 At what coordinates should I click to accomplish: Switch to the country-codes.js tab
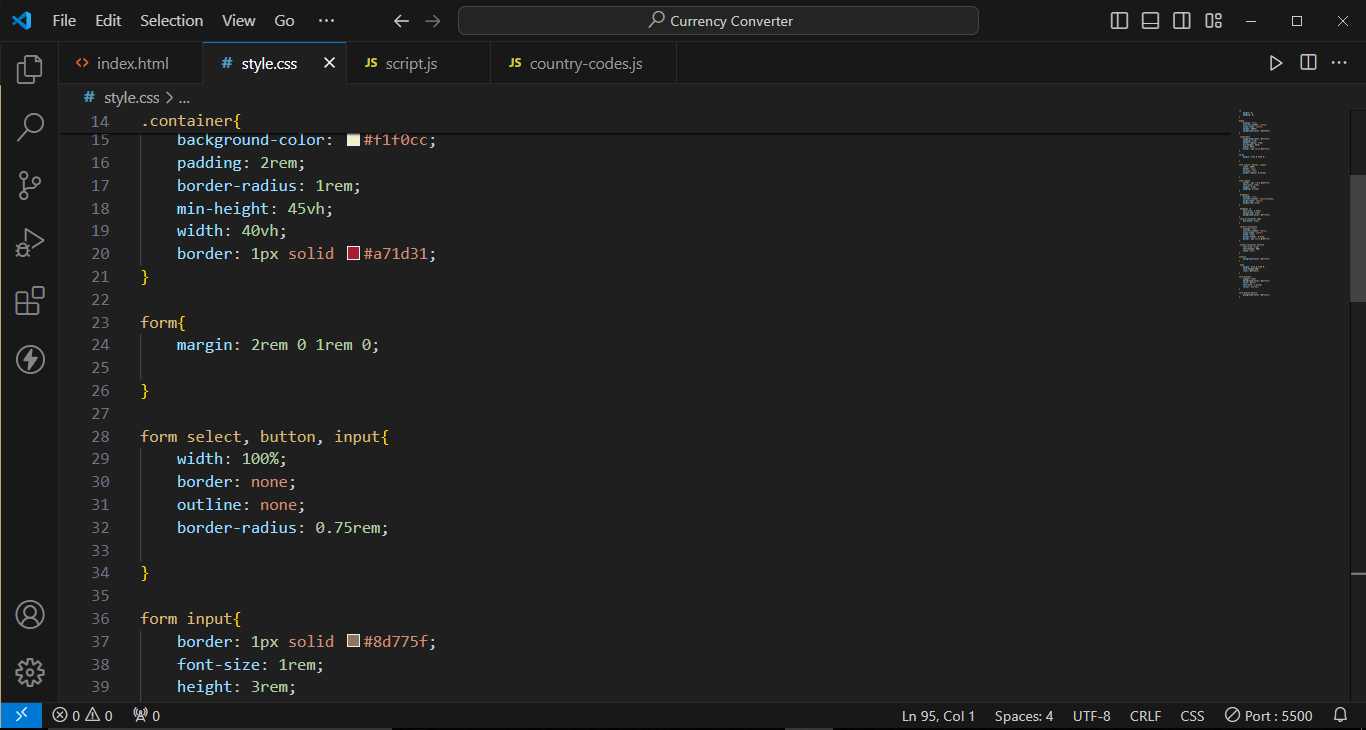[583, 63]
